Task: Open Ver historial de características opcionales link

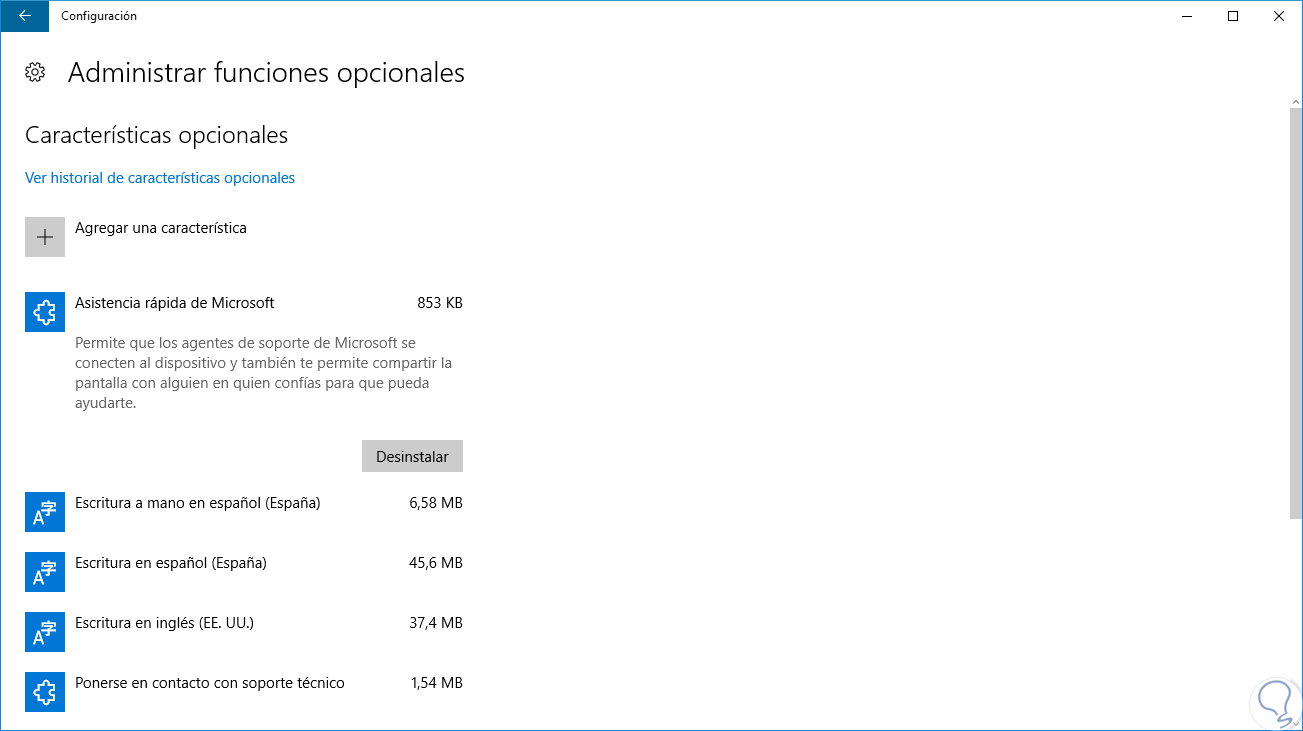Action: point(160,178)
